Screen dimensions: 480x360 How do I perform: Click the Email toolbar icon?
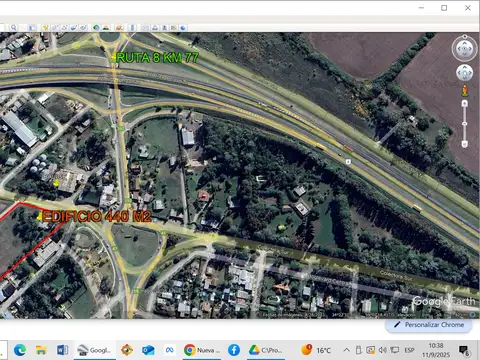click(x=145, y=28)
